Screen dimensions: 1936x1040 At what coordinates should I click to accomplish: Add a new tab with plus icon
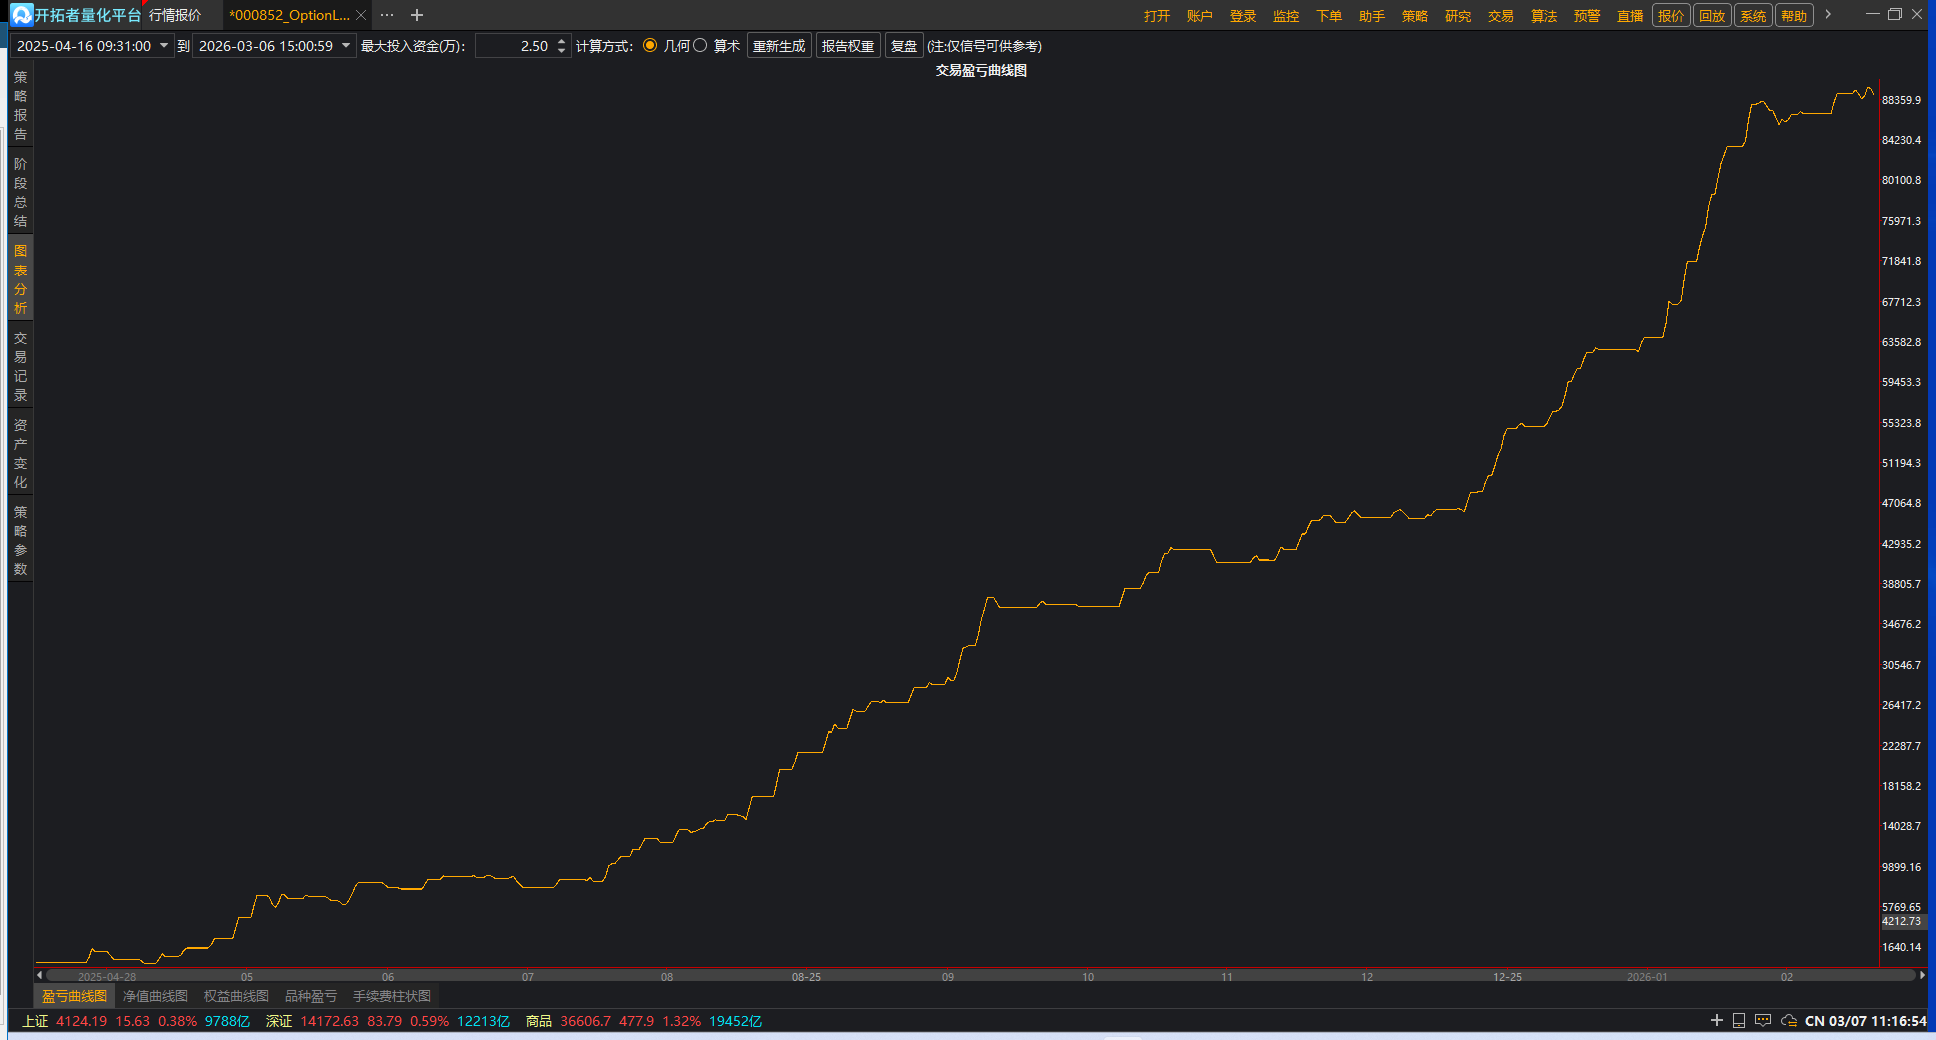[x=417, y=15]
